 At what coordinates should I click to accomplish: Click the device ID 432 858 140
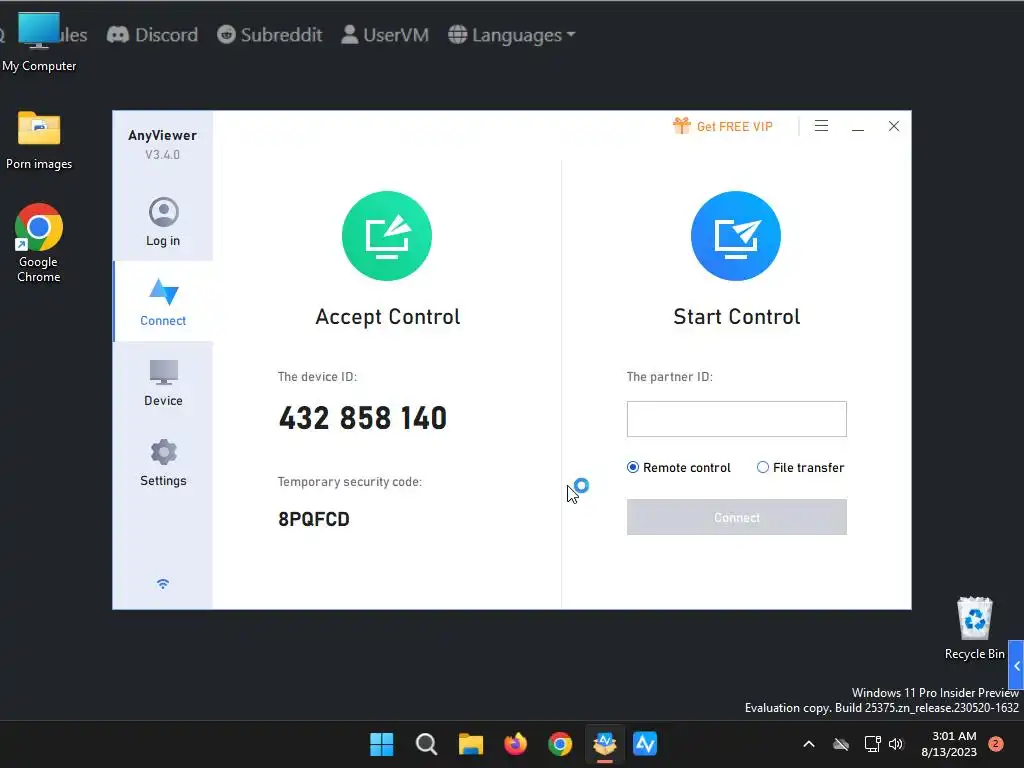point(363,418)
